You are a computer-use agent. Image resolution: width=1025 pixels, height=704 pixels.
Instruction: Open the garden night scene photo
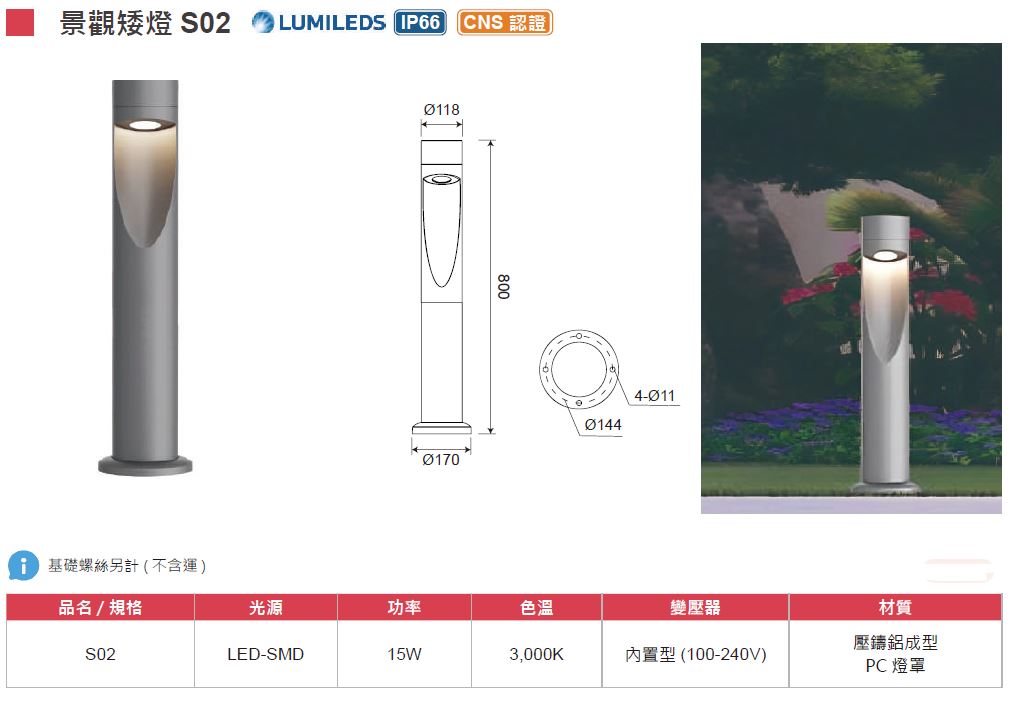point(851,278)
